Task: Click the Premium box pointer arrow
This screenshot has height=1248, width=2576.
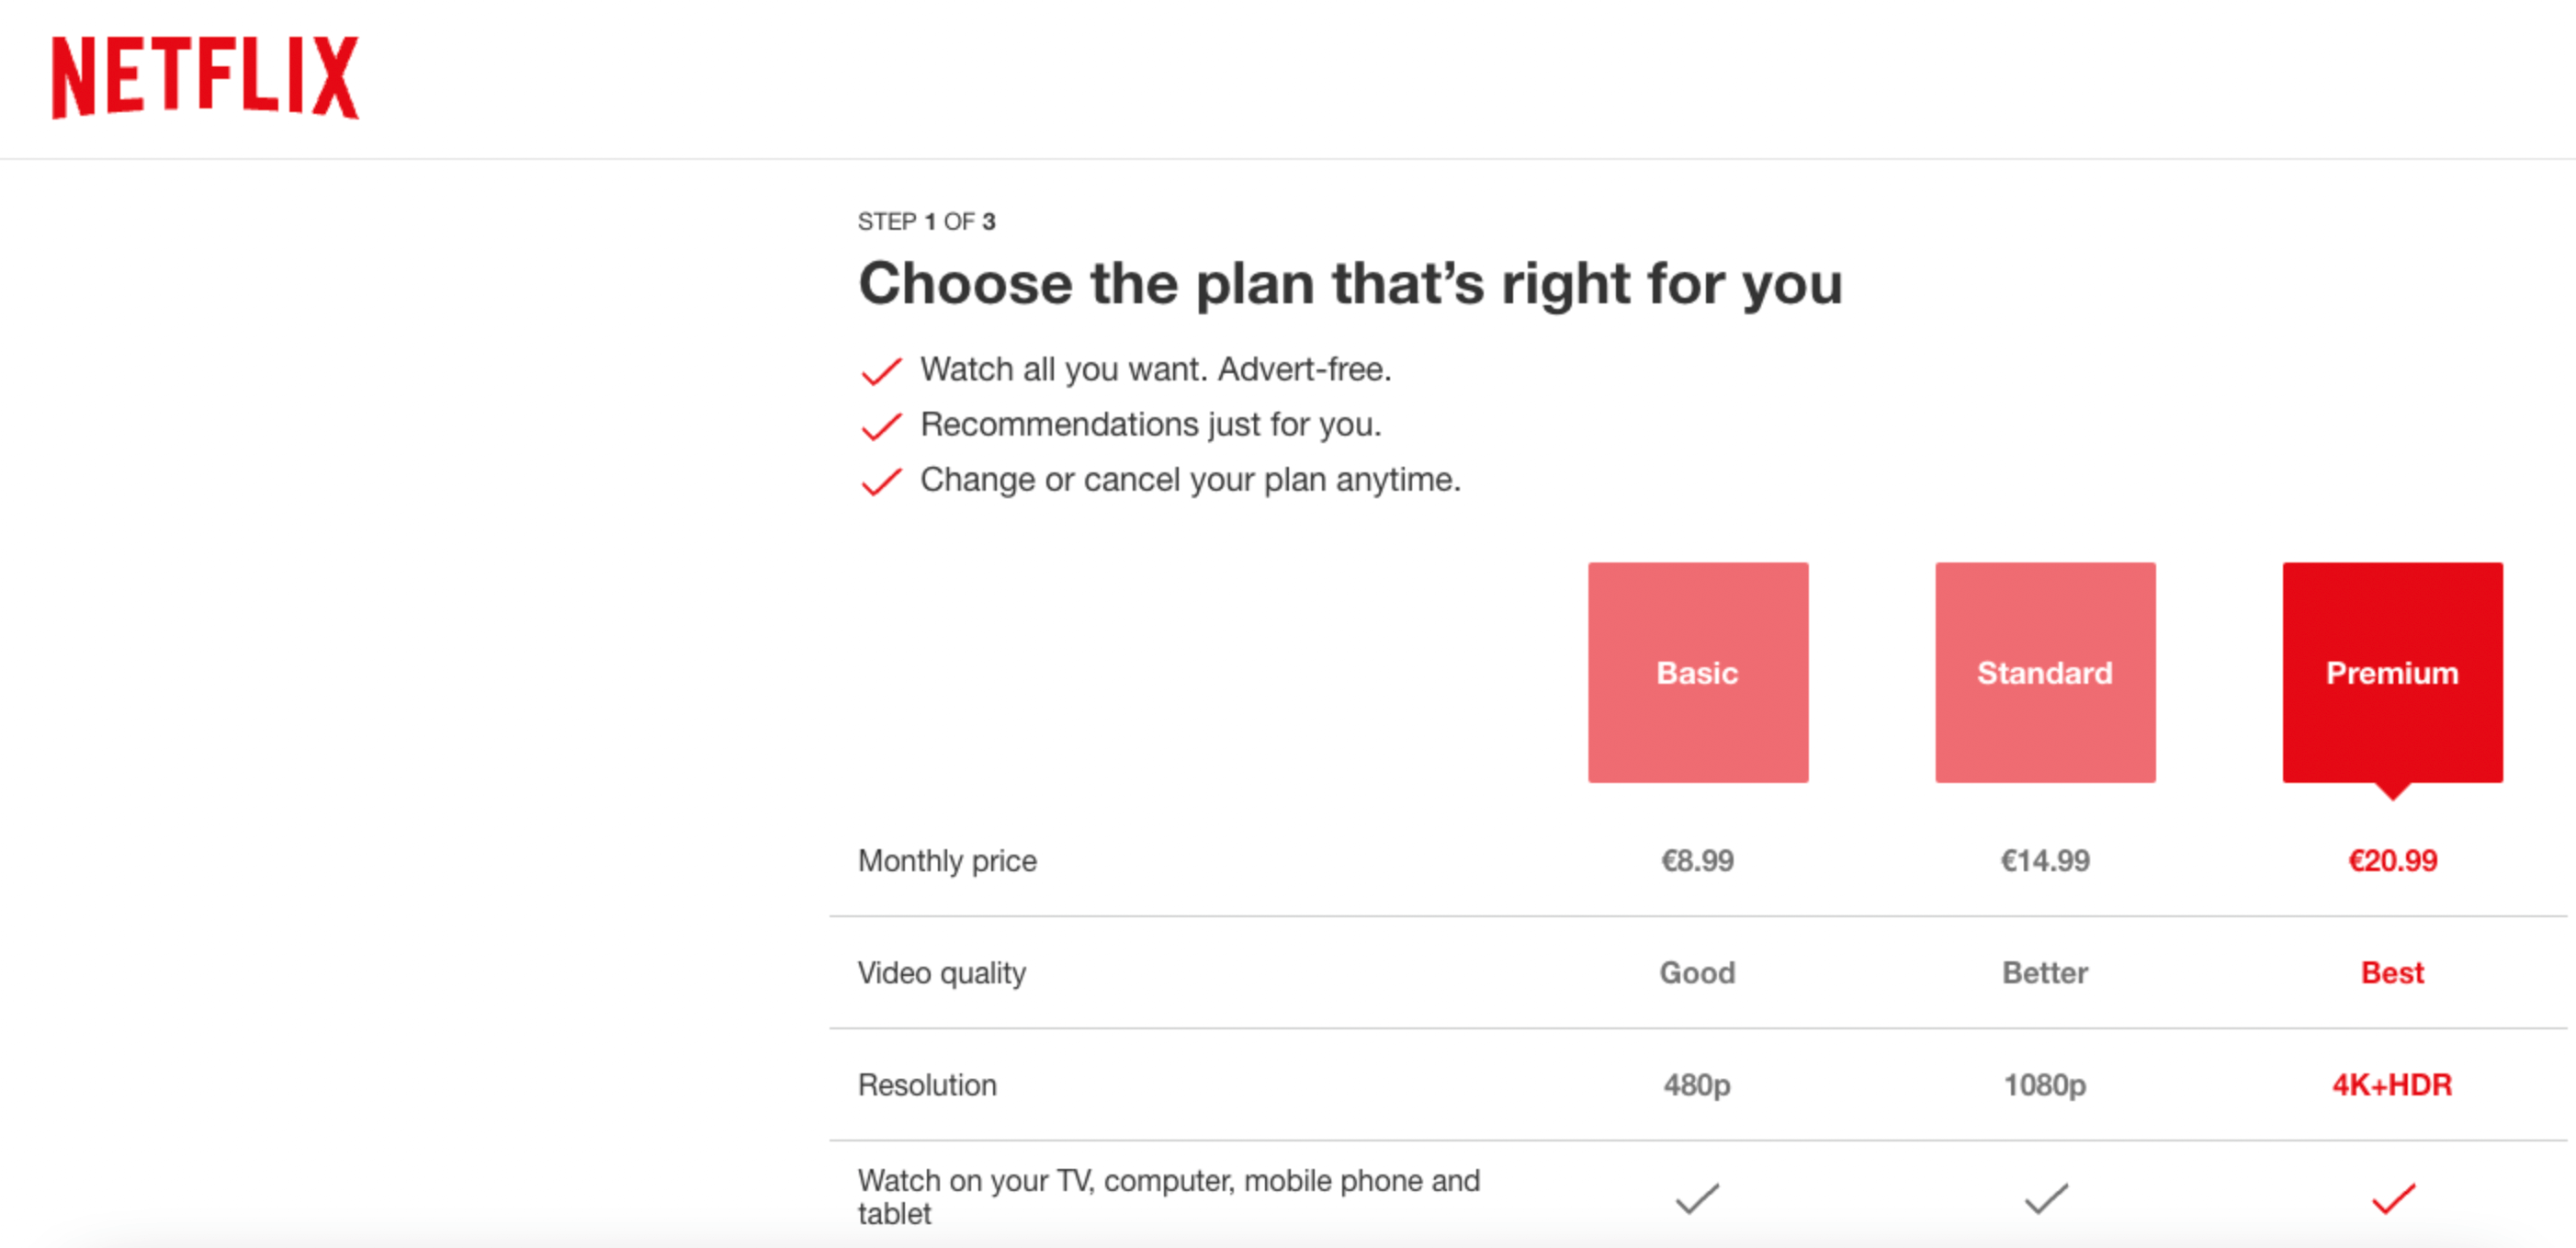Action: coord(2392,790)
